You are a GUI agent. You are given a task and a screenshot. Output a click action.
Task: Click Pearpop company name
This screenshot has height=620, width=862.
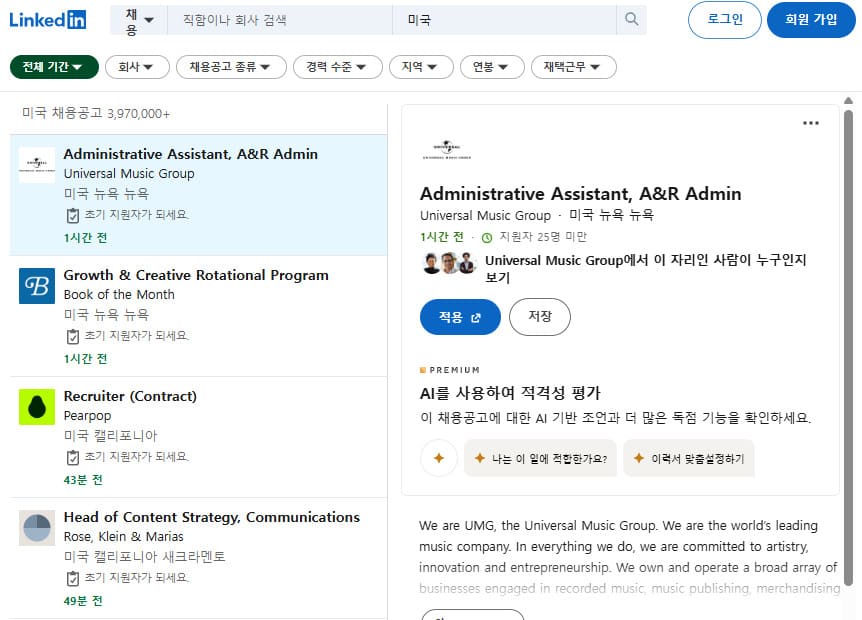pos(87,416)
